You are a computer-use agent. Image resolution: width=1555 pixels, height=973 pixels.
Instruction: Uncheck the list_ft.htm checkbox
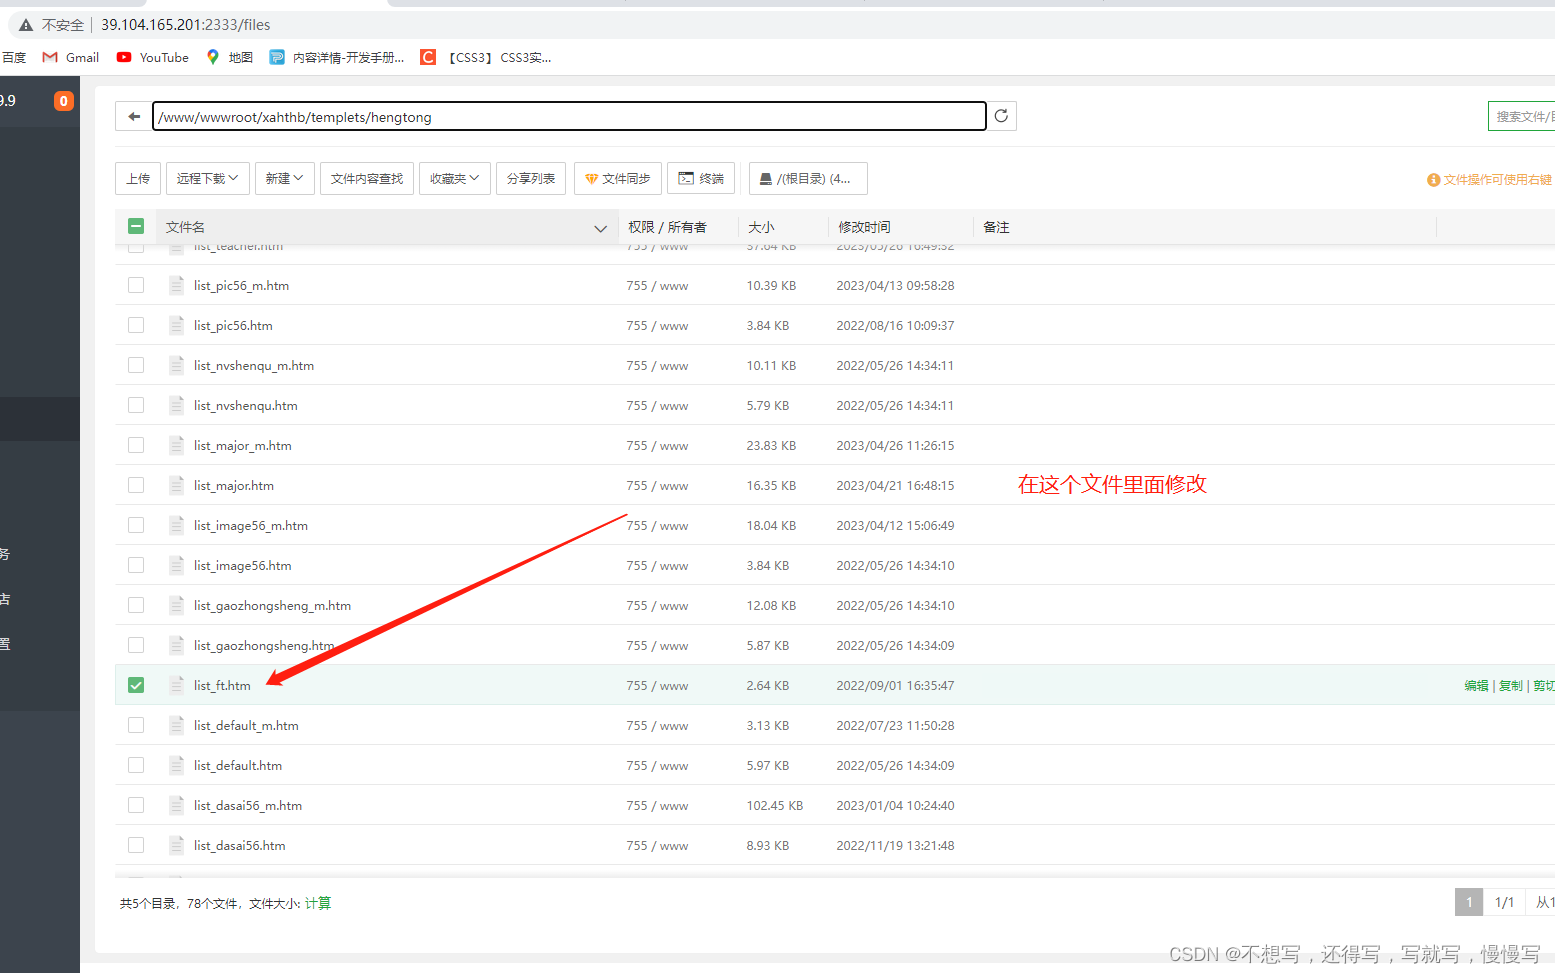136,685
